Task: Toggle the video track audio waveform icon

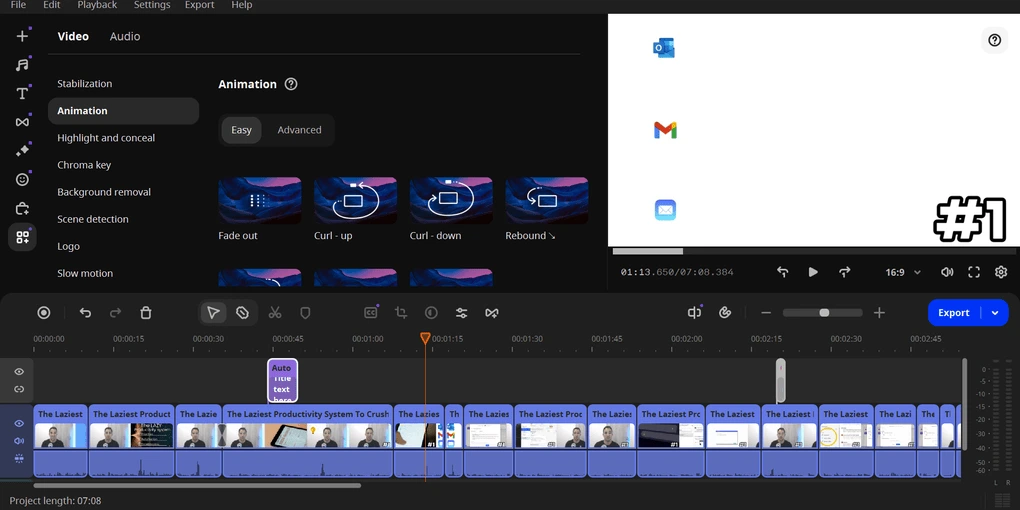Action: tap(19, 458)
